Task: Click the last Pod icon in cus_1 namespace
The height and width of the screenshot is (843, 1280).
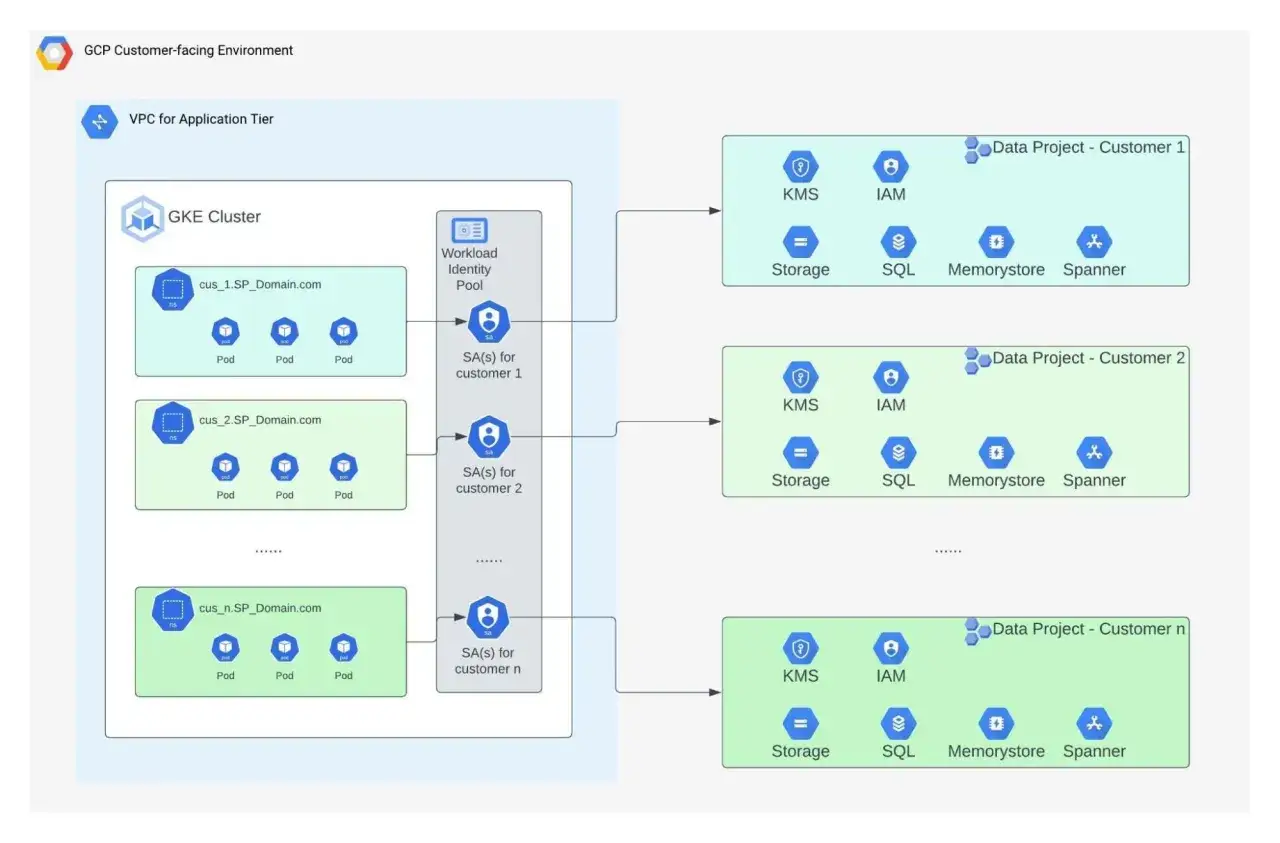Action: (344, 331)
